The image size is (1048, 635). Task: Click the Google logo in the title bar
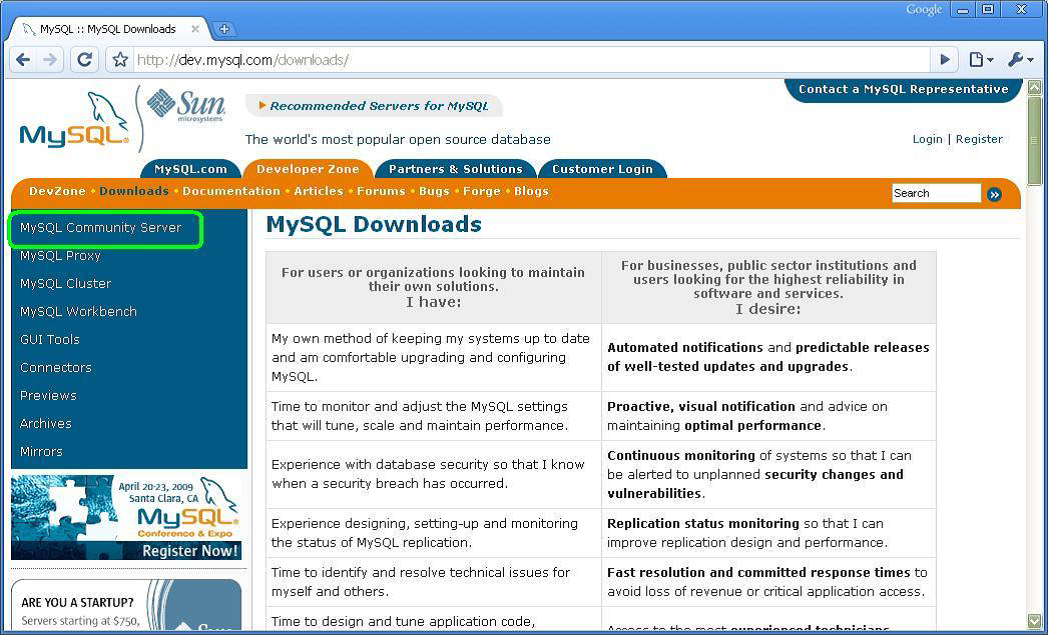(x=922, y=9)
